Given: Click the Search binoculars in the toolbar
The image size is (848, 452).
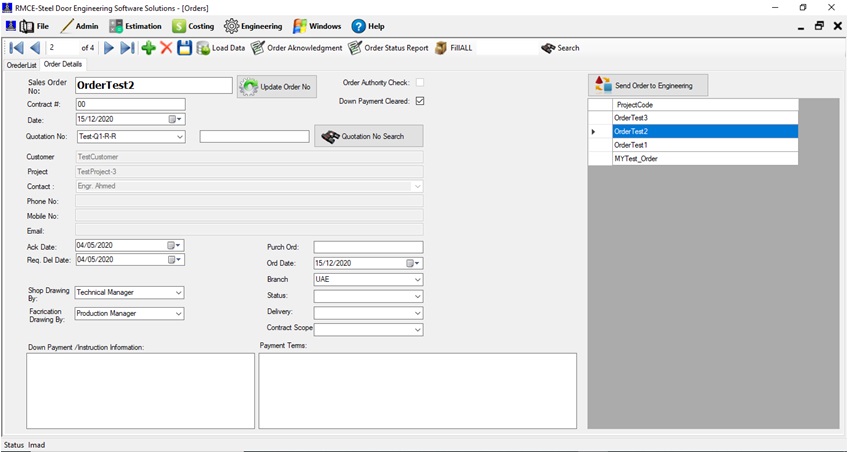Looking at the screenshot, I should click(560, 48).
